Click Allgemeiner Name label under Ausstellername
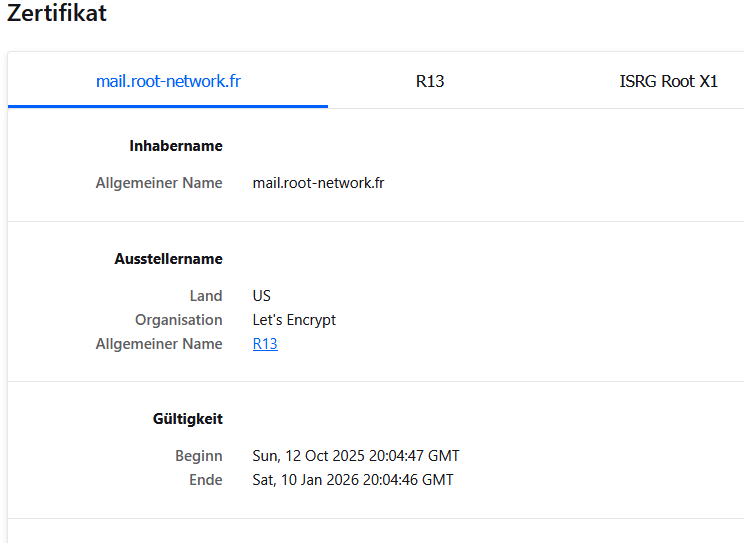The width and height of the screenshot is (744, 543). pos(159,344)
